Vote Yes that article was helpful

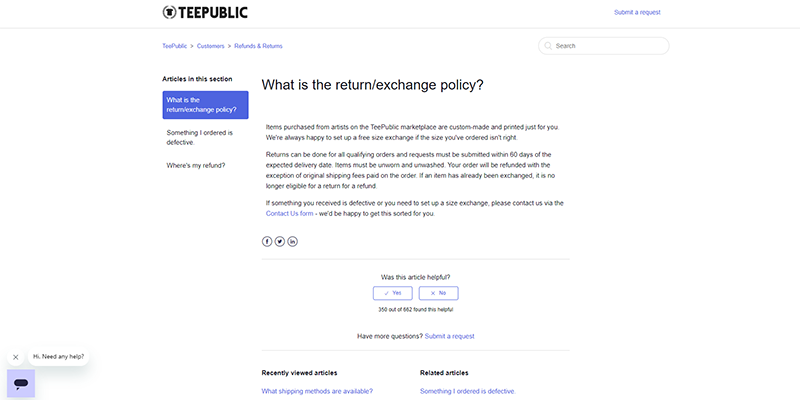coord(392,293)
